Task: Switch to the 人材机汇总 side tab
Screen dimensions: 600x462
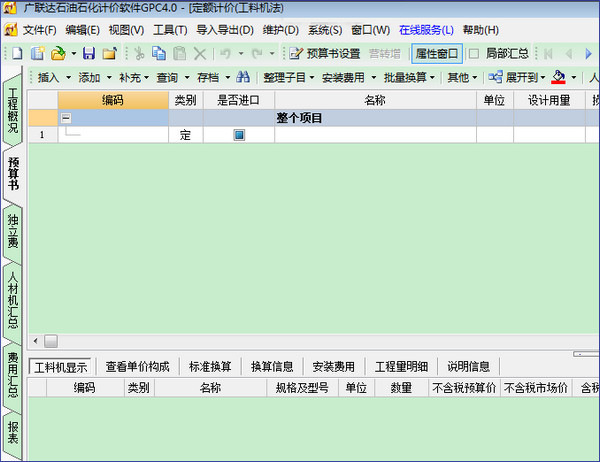Action: 13,300
